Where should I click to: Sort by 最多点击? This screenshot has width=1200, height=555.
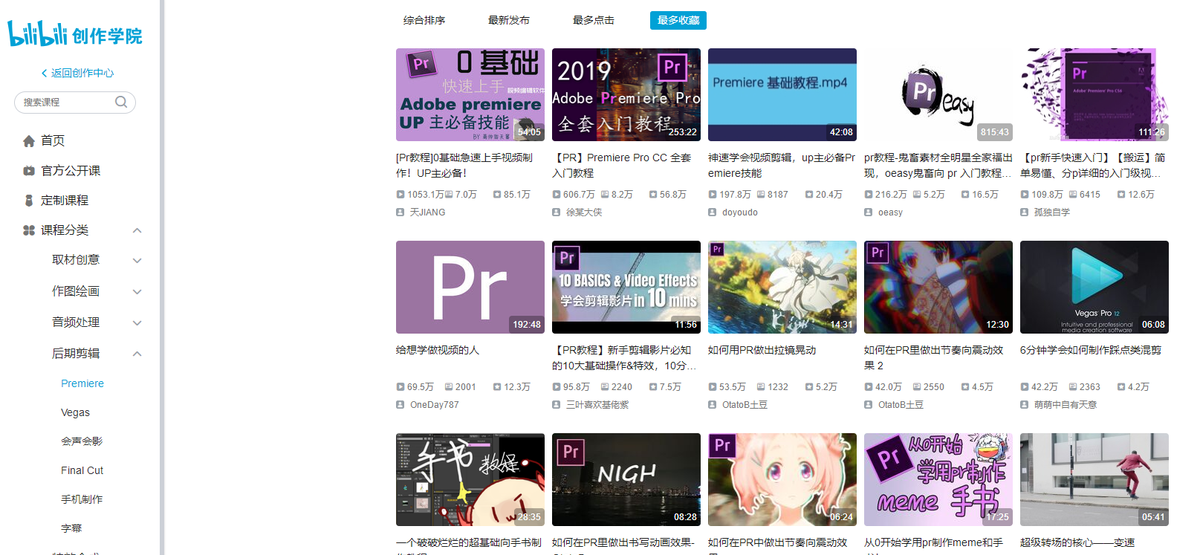point(593,20)
